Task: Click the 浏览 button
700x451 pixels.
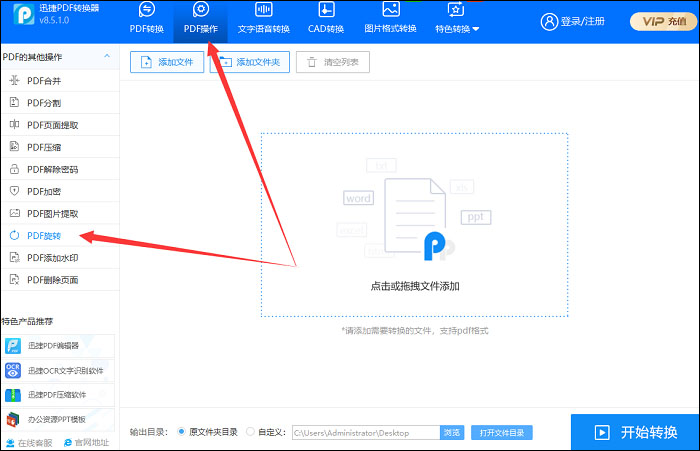Action: [x=452, y=433]
